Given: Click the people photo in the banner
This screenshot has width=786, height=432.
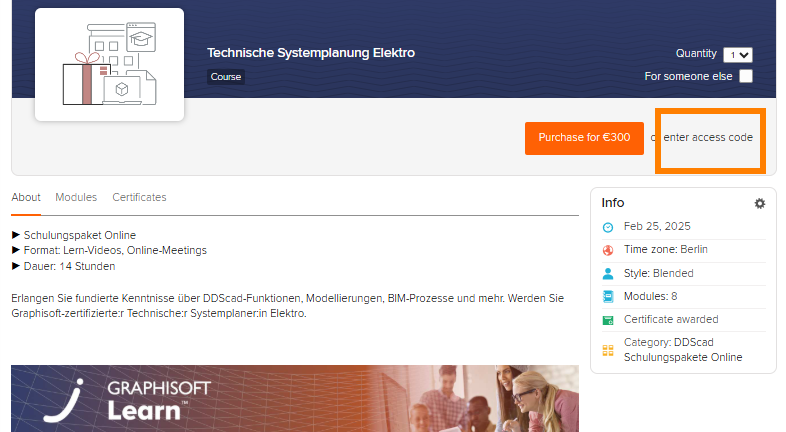Looking at the screenshot, I should (480, 398).
